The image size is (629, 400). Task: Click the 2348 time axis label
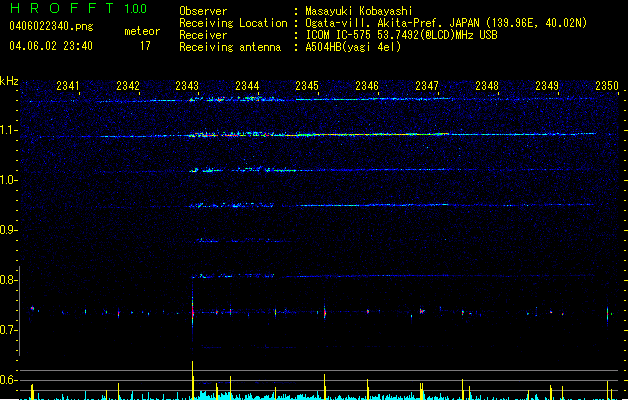[487, 86]
